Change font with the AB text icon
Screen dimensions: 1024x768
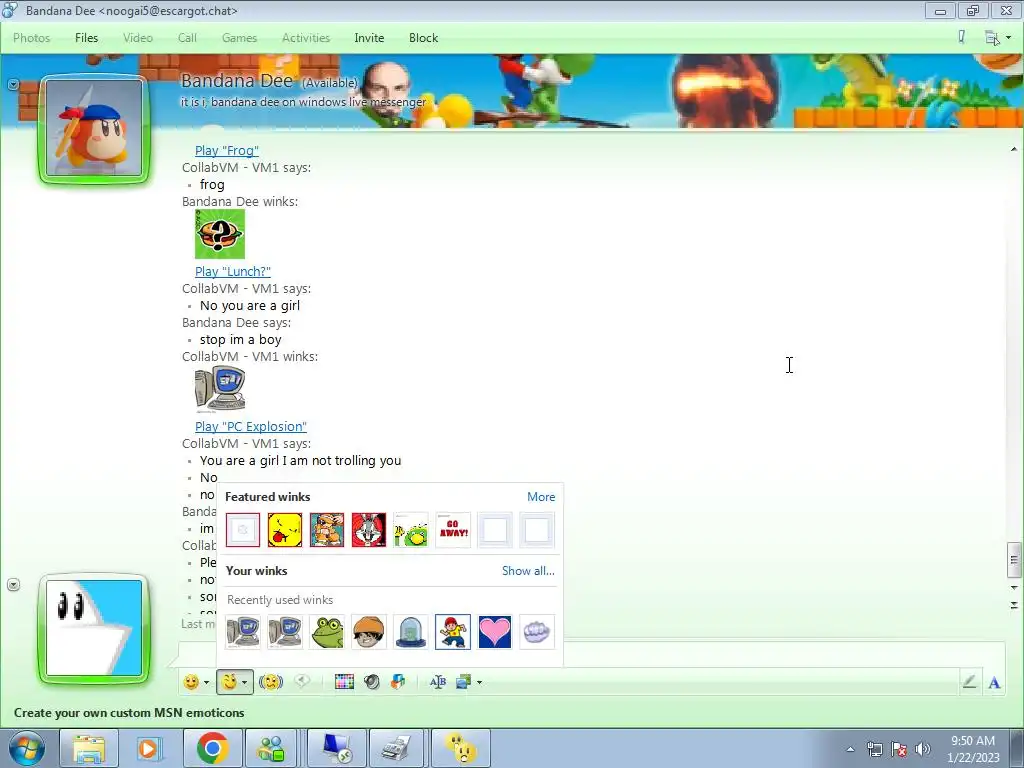438,682
